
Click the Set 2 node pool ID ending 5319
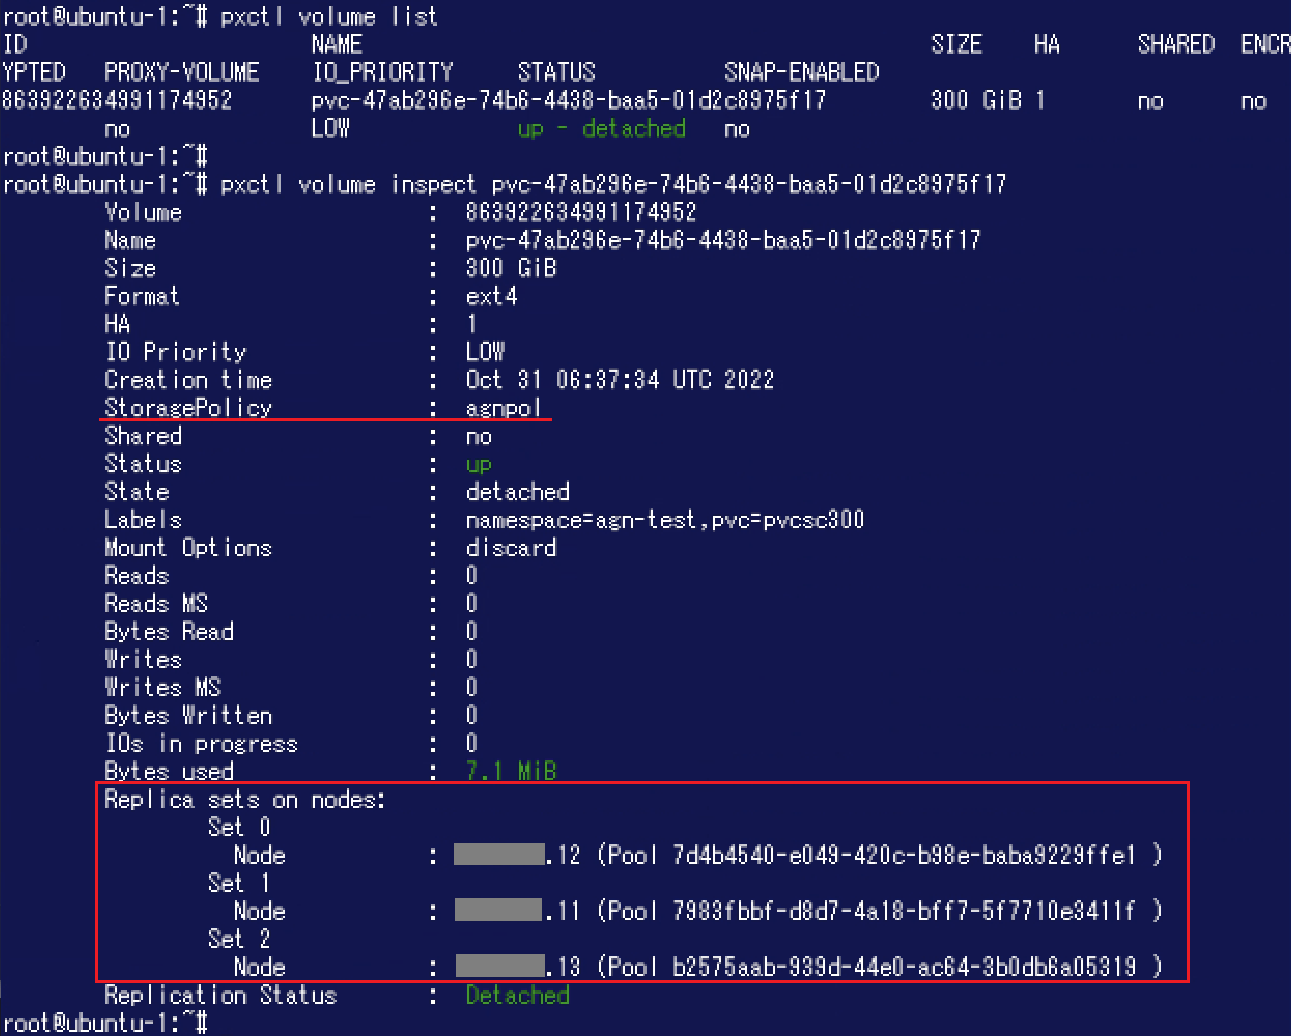coord(905,967)
